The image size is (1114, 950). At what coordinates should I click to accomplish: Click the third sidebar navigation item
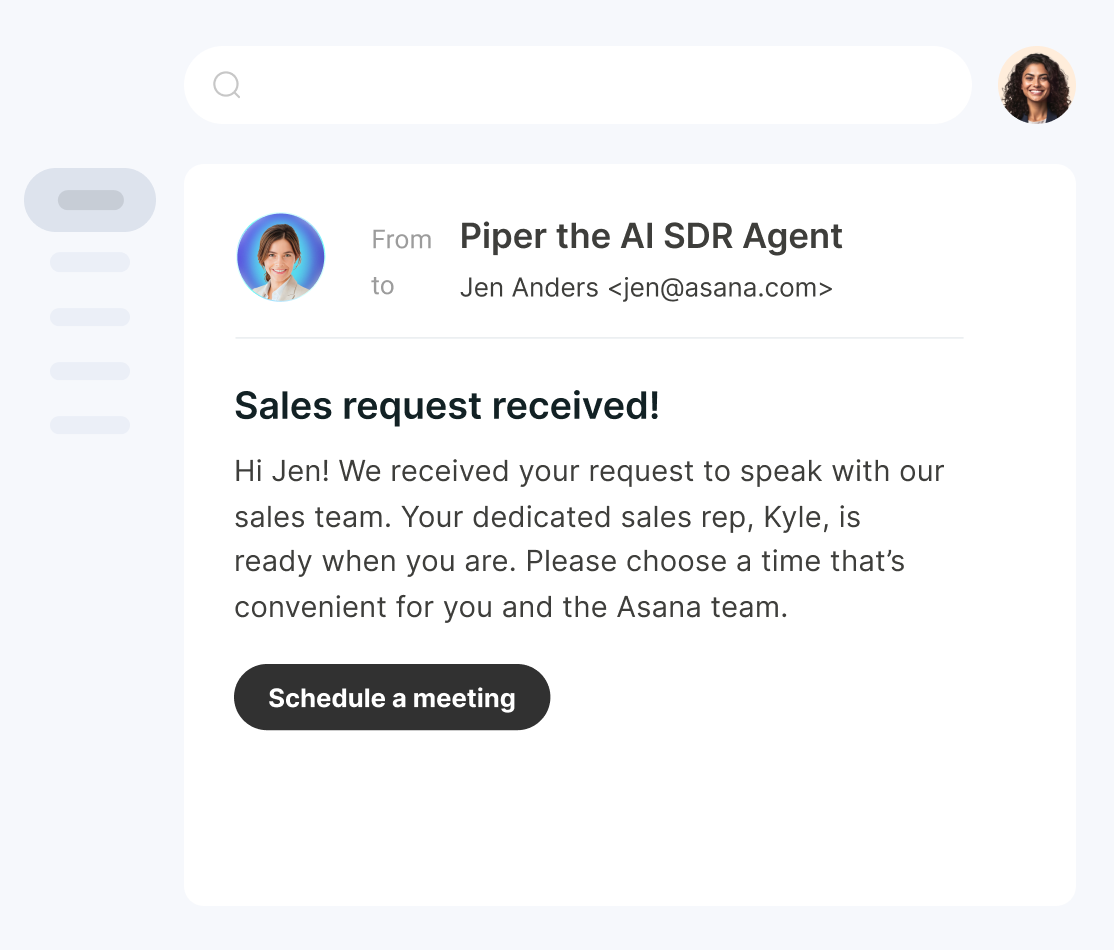point(89,370)
